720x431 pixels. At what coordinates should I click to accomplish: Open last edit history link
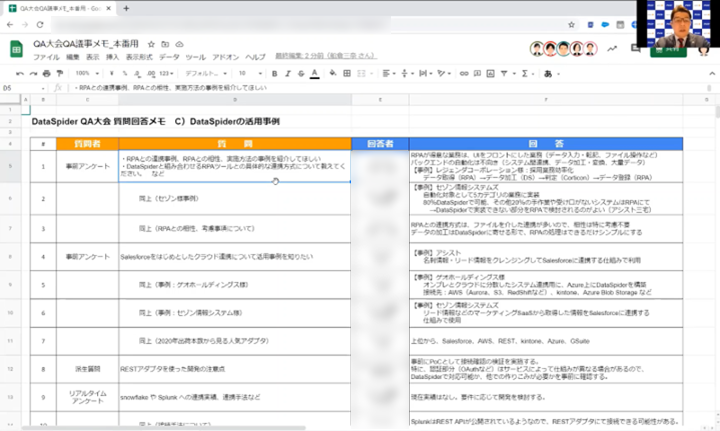click(x=326, y=56)
